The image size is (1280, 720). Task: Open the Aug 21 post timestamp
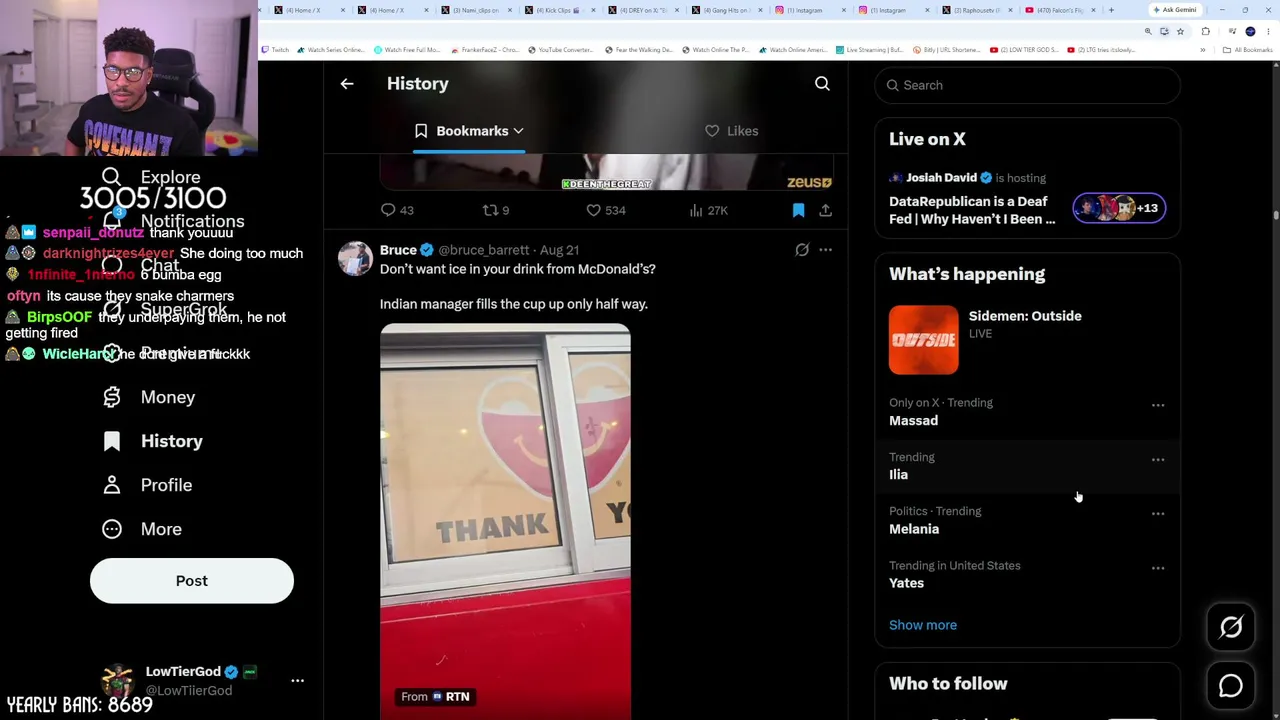(559, 250)
